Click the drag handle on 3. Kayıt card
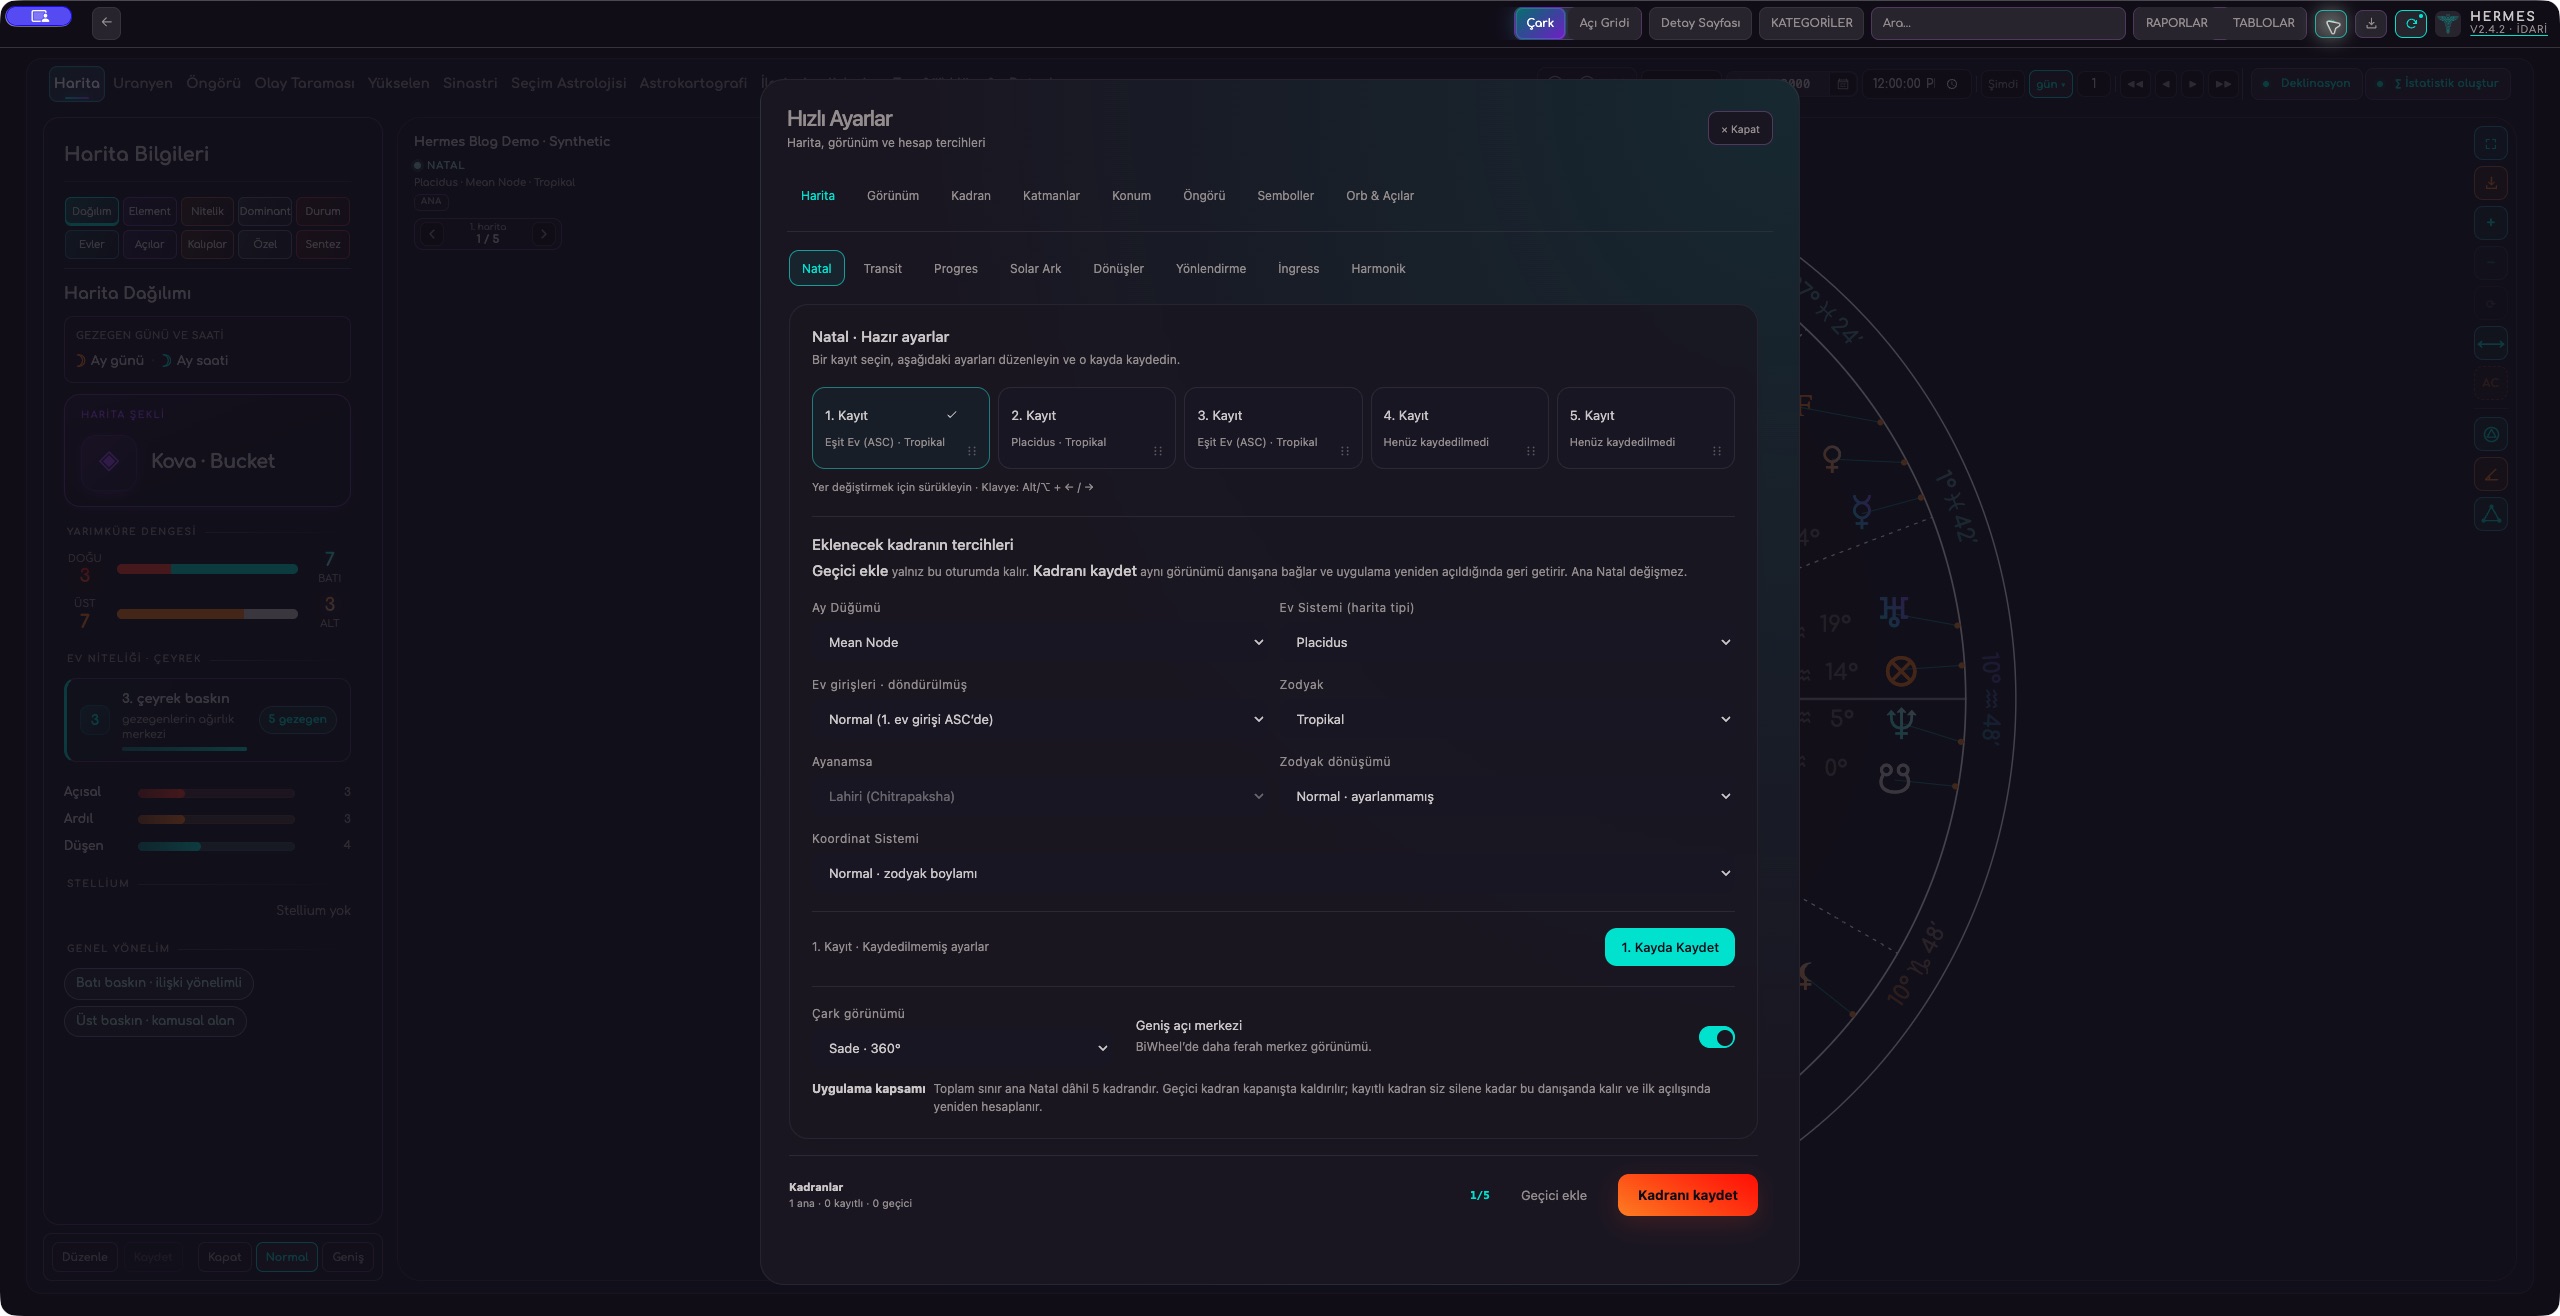Viewport: 2560px width, 1316px height. pyautogui.click(x=1344, y=451)
